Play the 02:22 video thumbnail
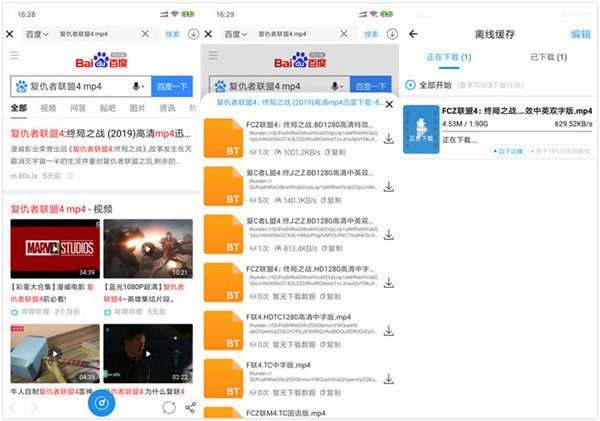The width and height of the screenshot is (600, 421). pos(148,354)
